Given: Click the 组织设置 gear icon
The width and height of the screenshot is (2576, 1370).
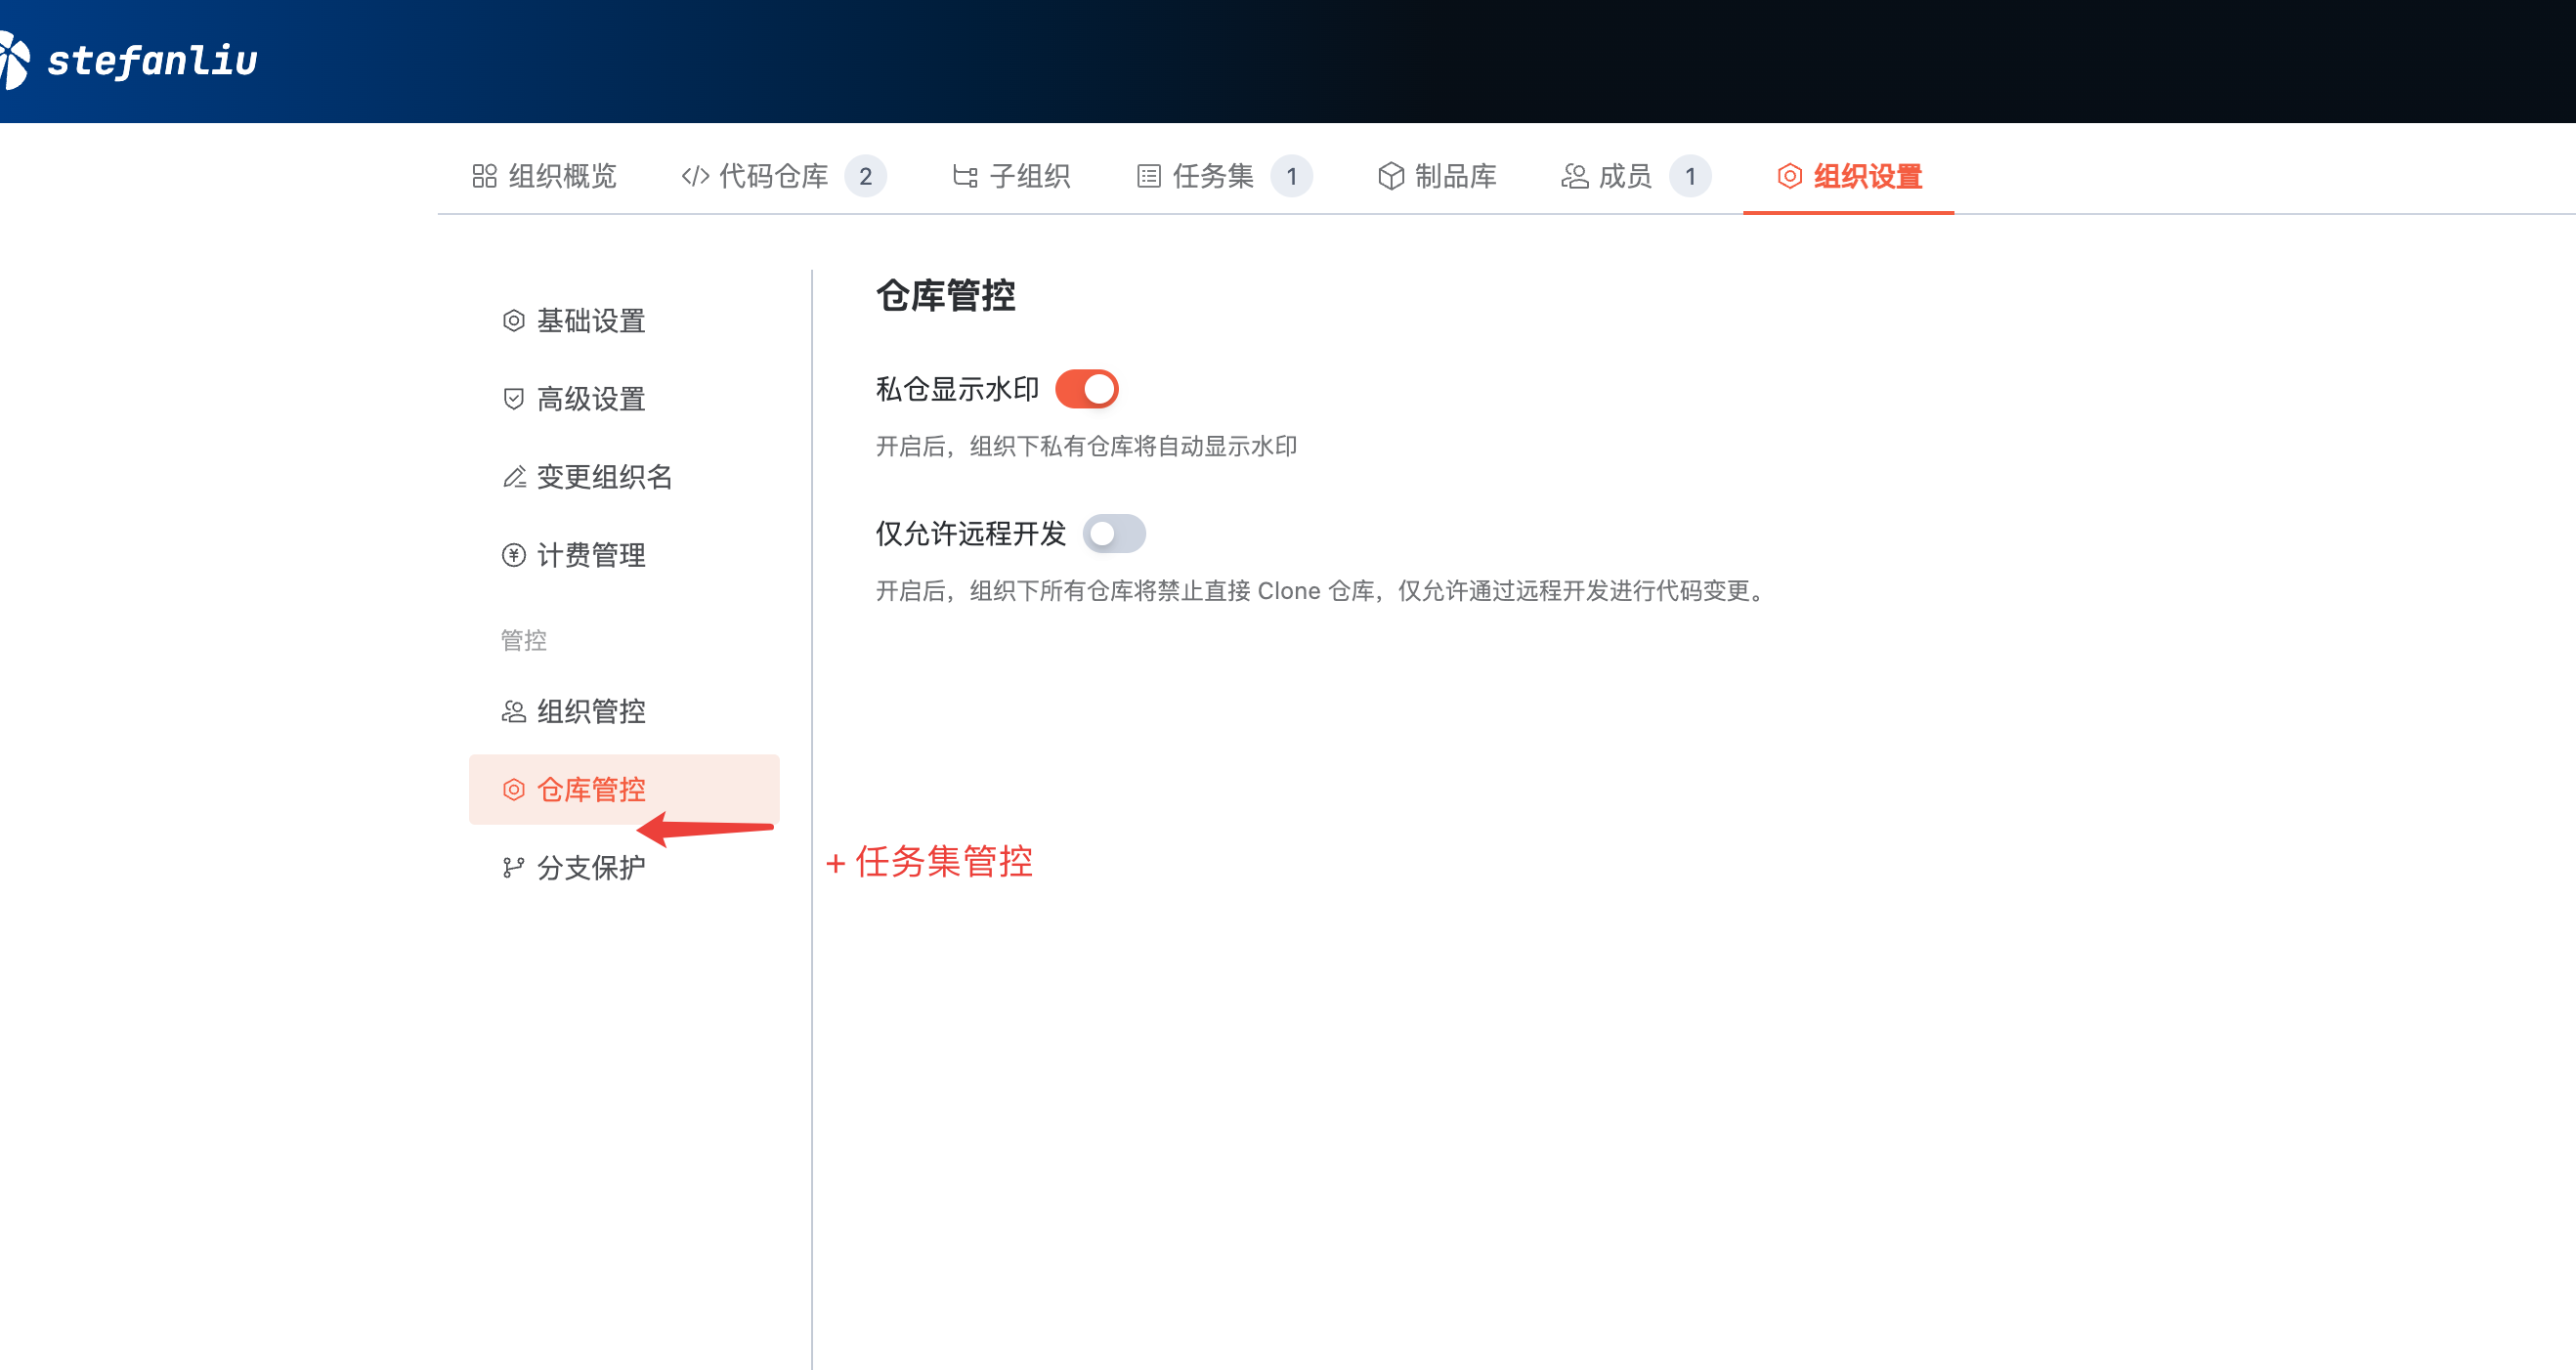Looking at the screenshot, I should tap(1790, 176).
